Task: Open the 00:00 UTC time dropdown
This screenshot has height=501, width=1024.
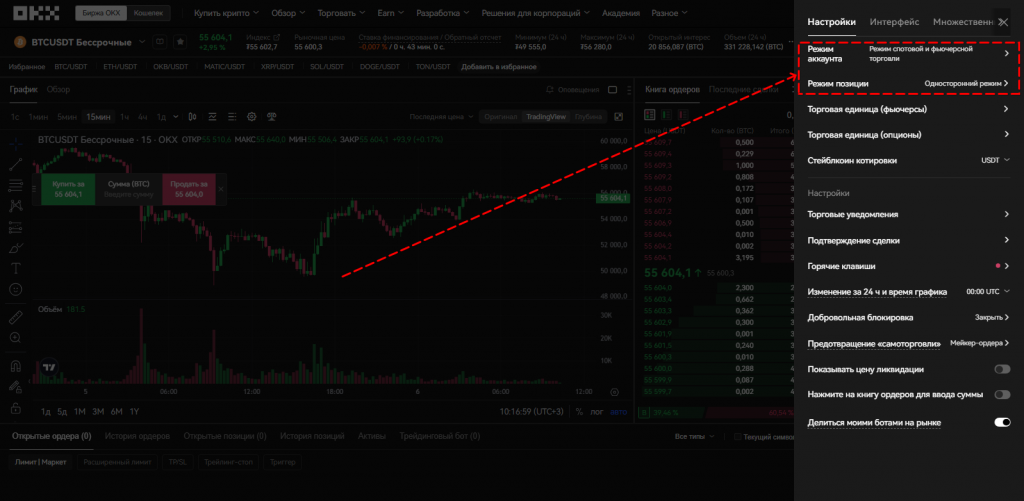Action: (x=988, y=291)
